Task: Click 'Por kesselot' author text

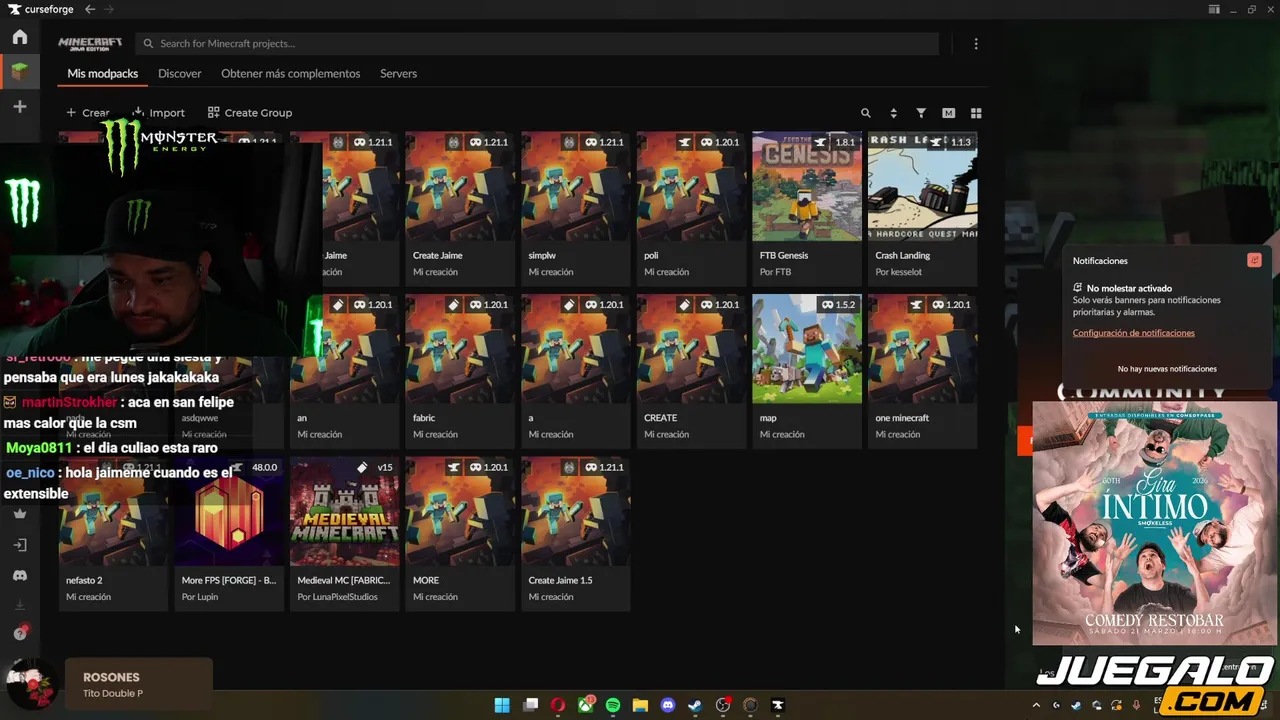Action: 898,272
